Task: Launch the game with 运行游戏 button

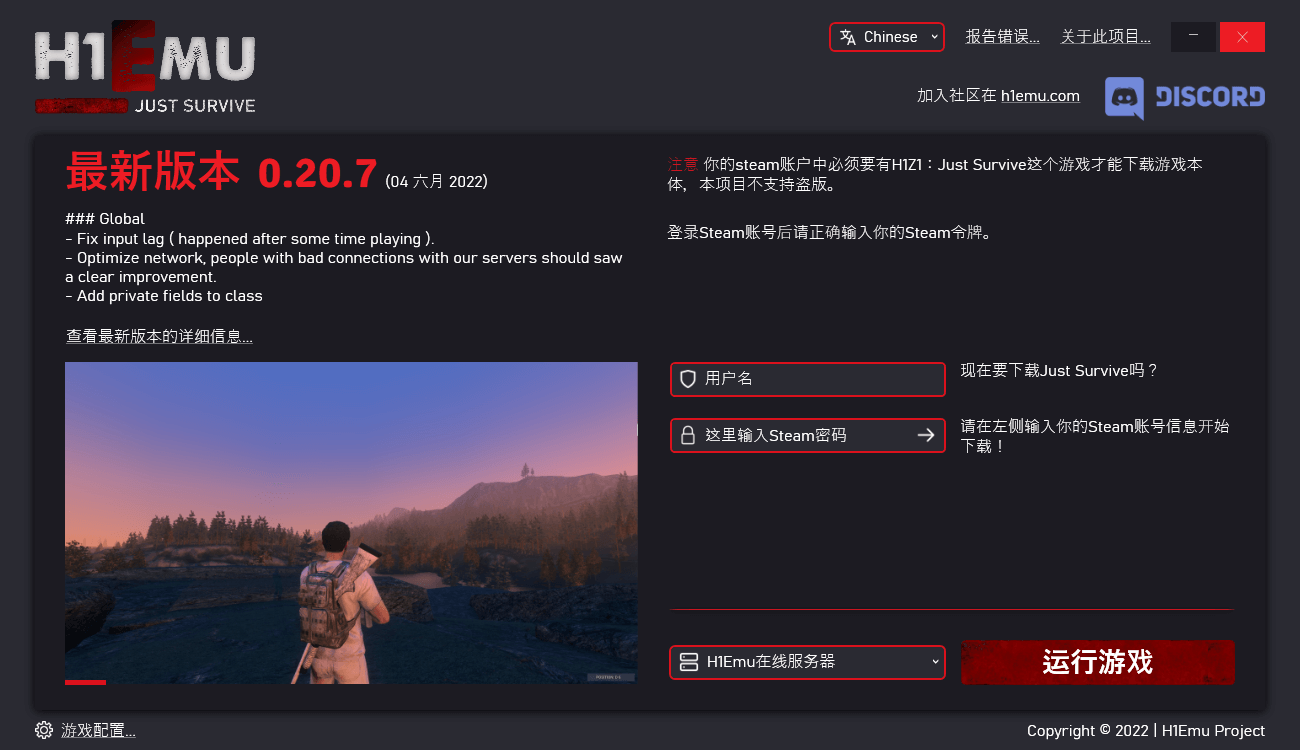Action: (x=1098, y=662)
